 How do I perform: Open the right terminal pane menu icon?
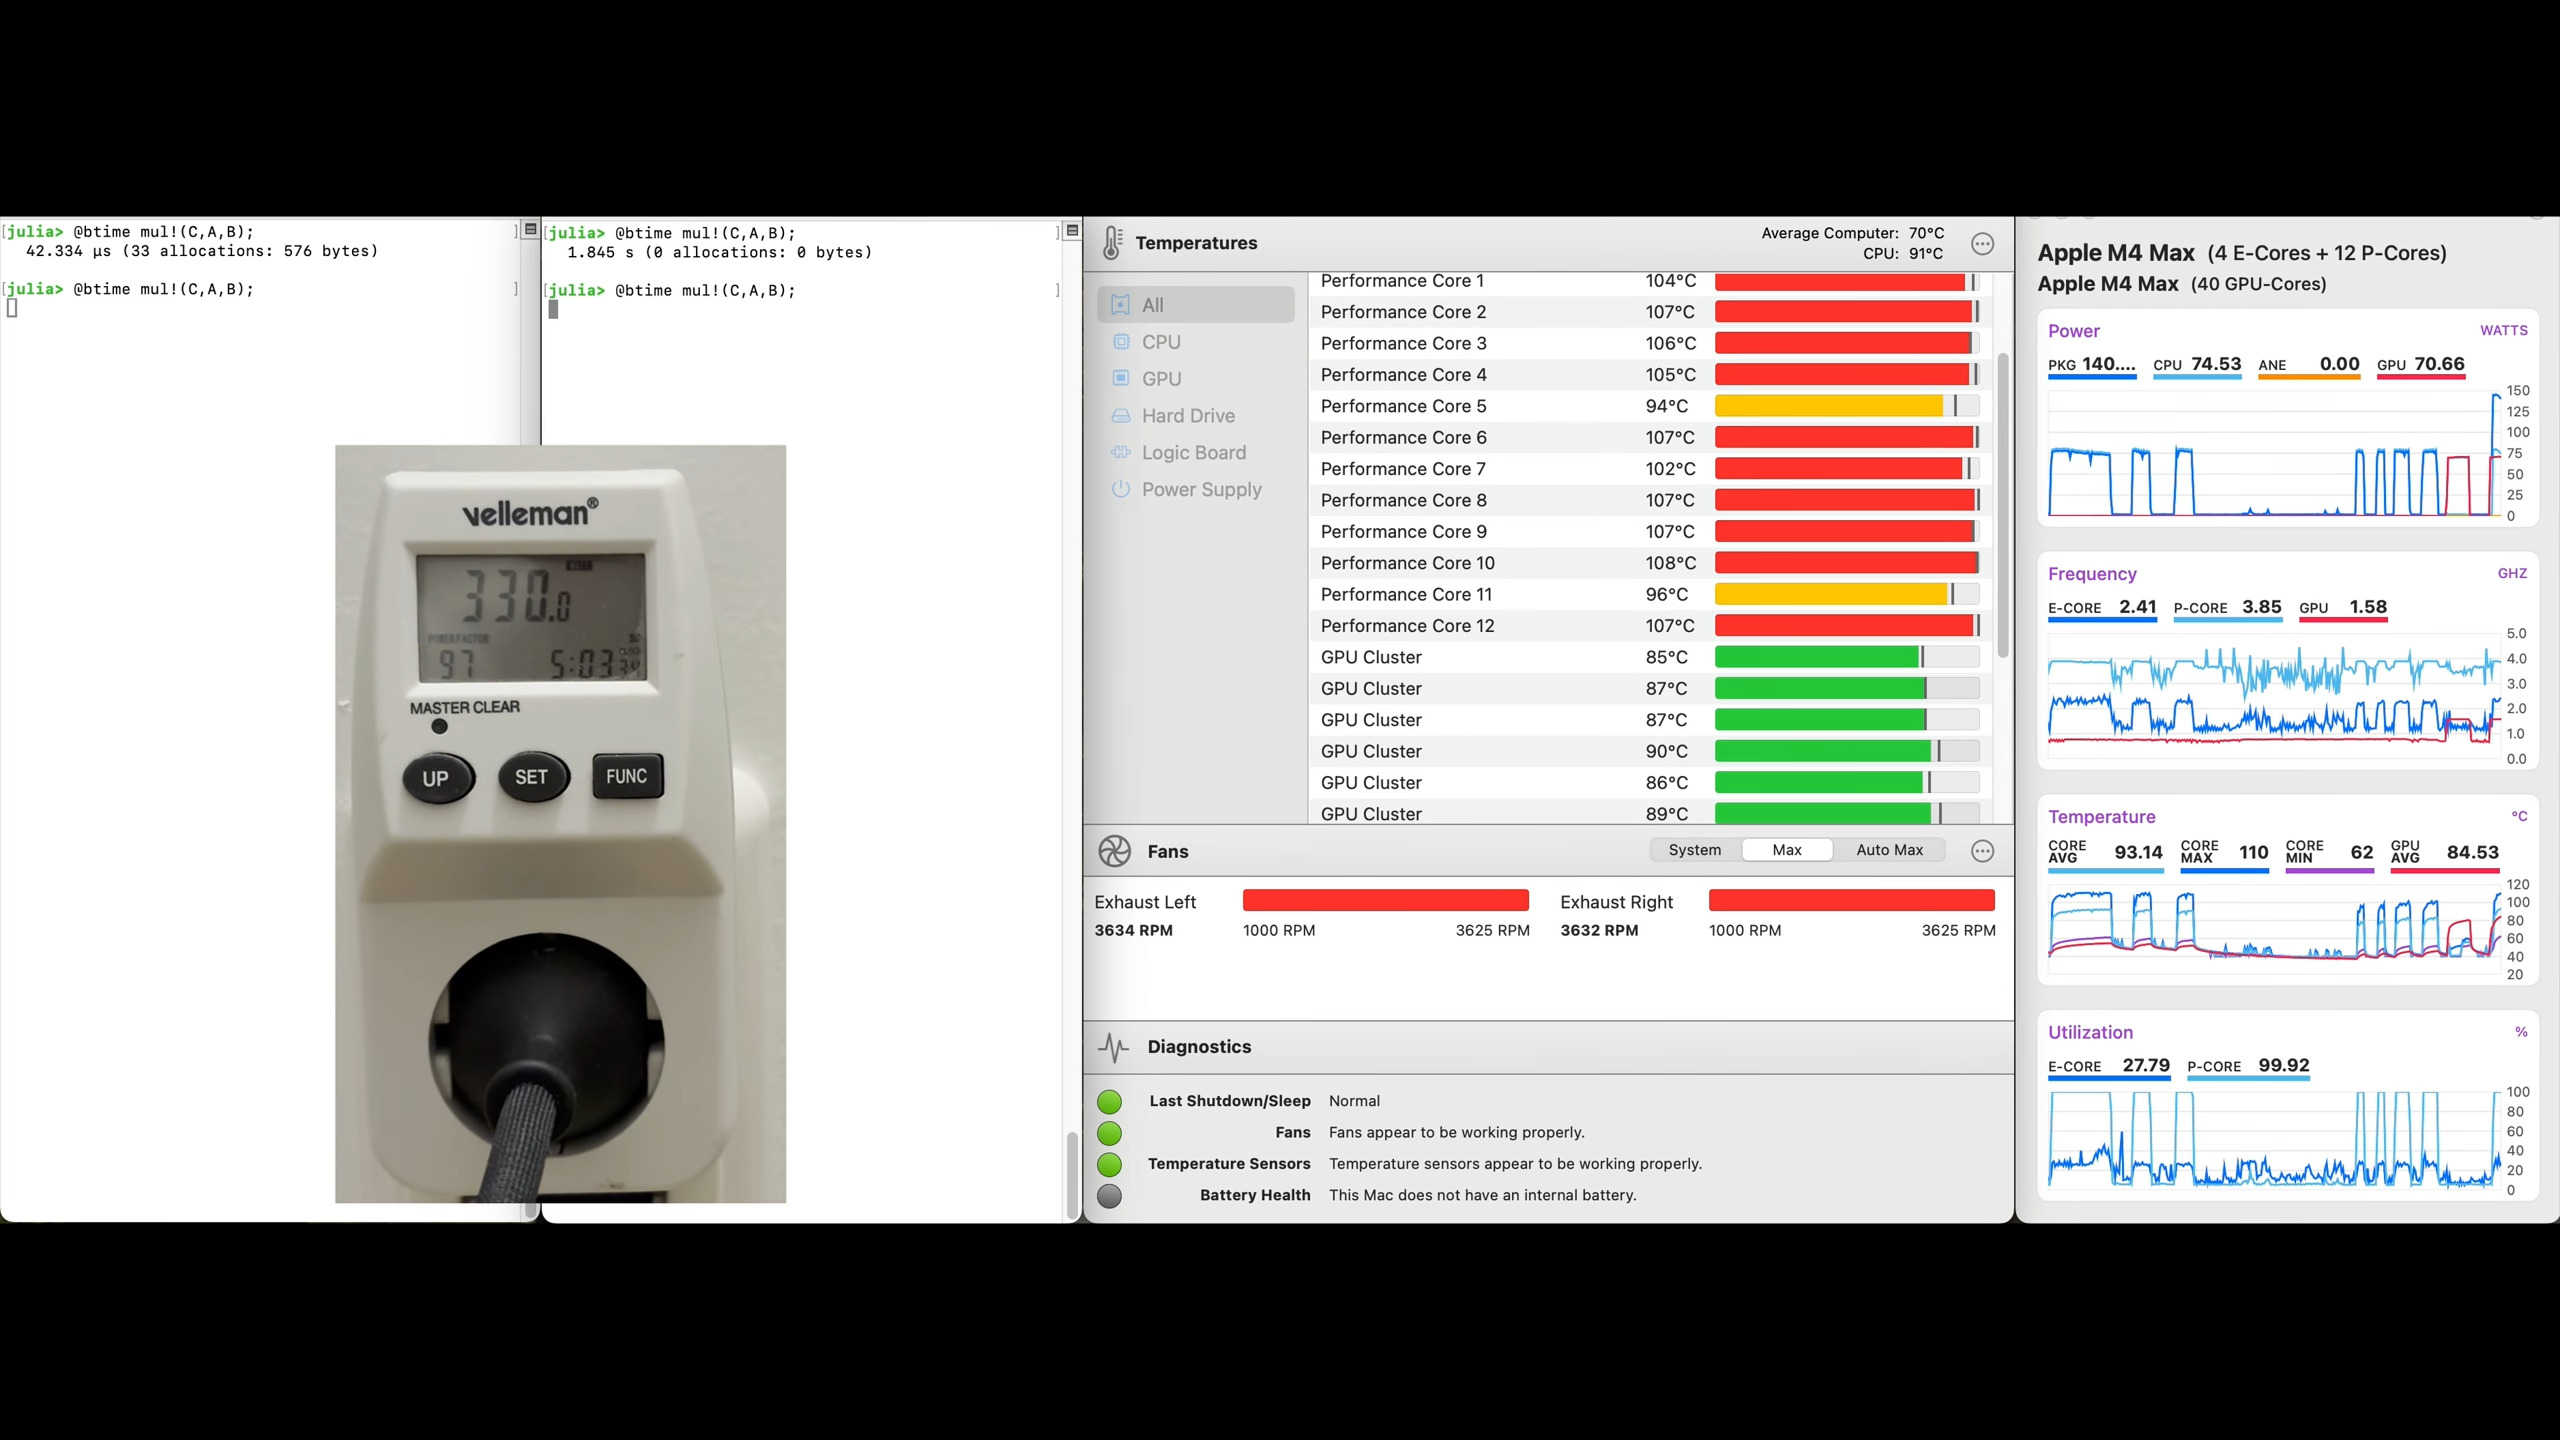[x=1072, y=231]
